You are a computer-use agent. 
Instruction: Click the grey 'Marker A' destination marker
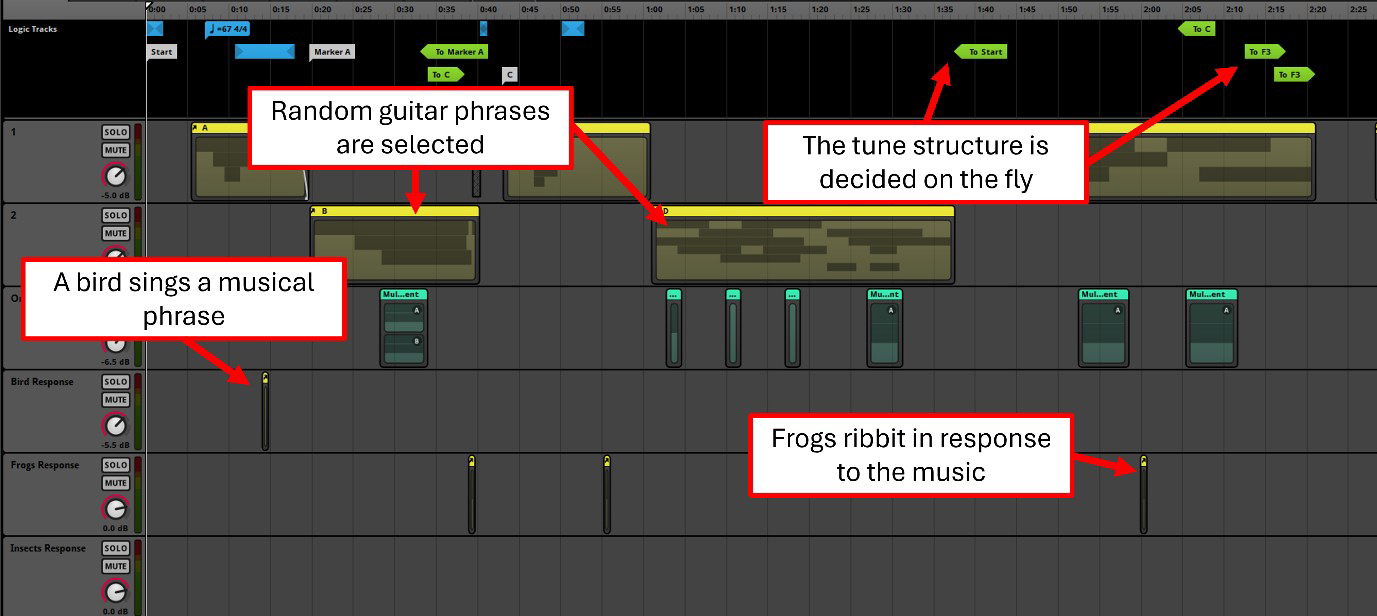click(332, 52)
